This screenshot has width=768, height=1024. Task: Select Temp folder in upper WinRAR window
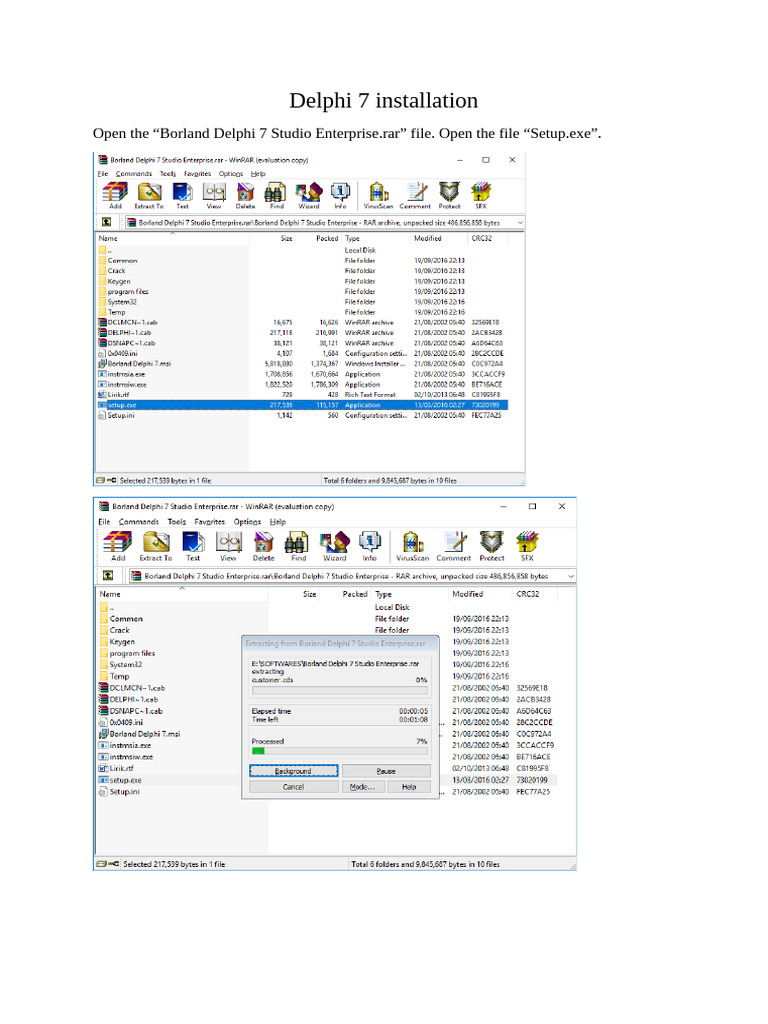pos(116,312)
